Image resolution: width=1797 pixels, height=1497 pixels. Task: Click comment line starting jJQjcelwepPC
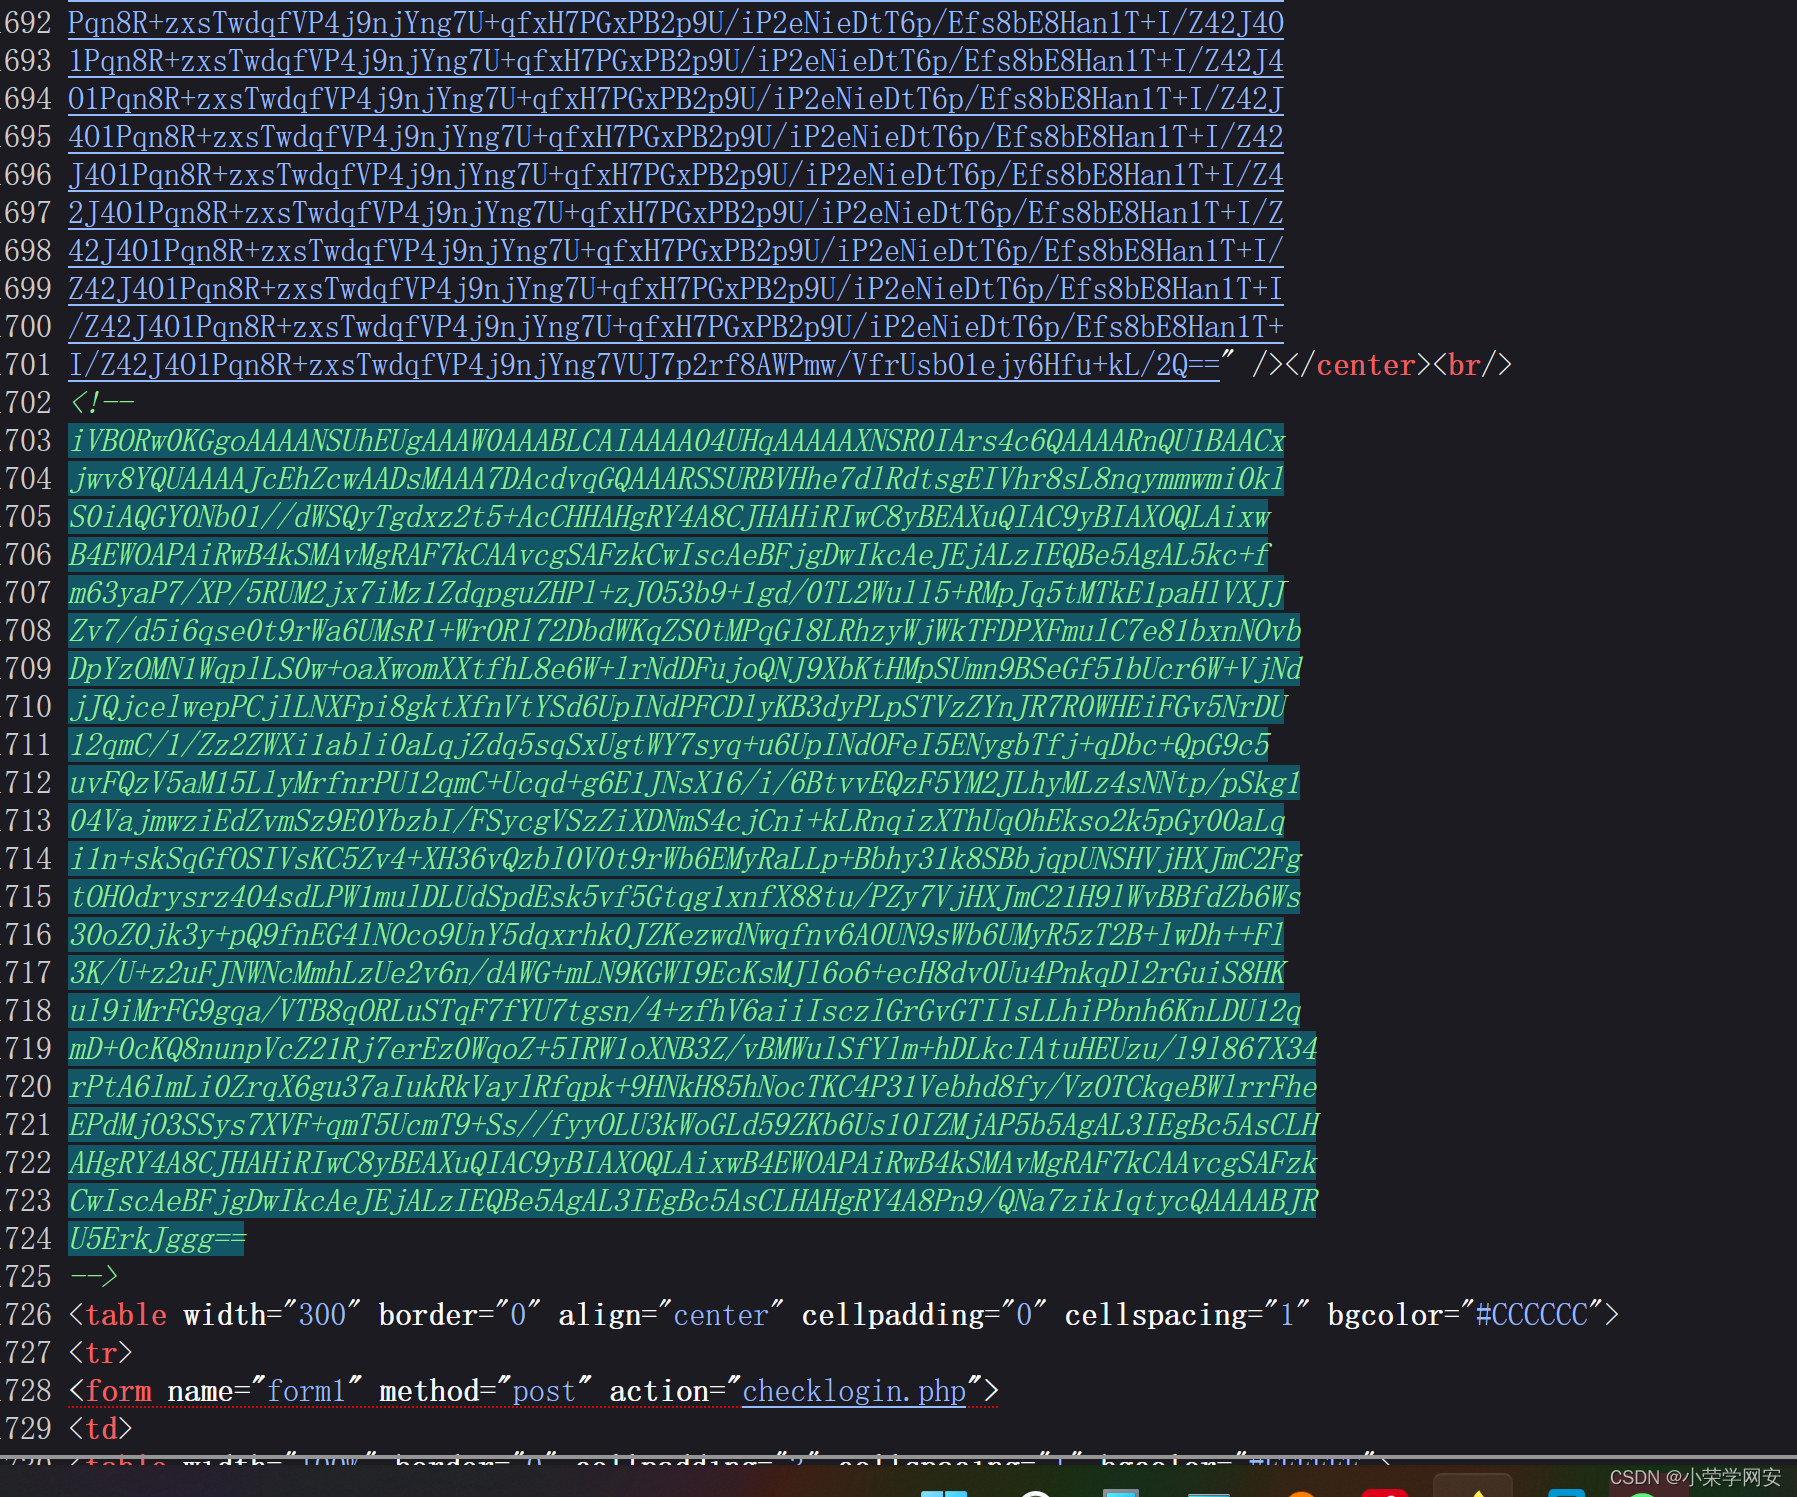(677, 706)
